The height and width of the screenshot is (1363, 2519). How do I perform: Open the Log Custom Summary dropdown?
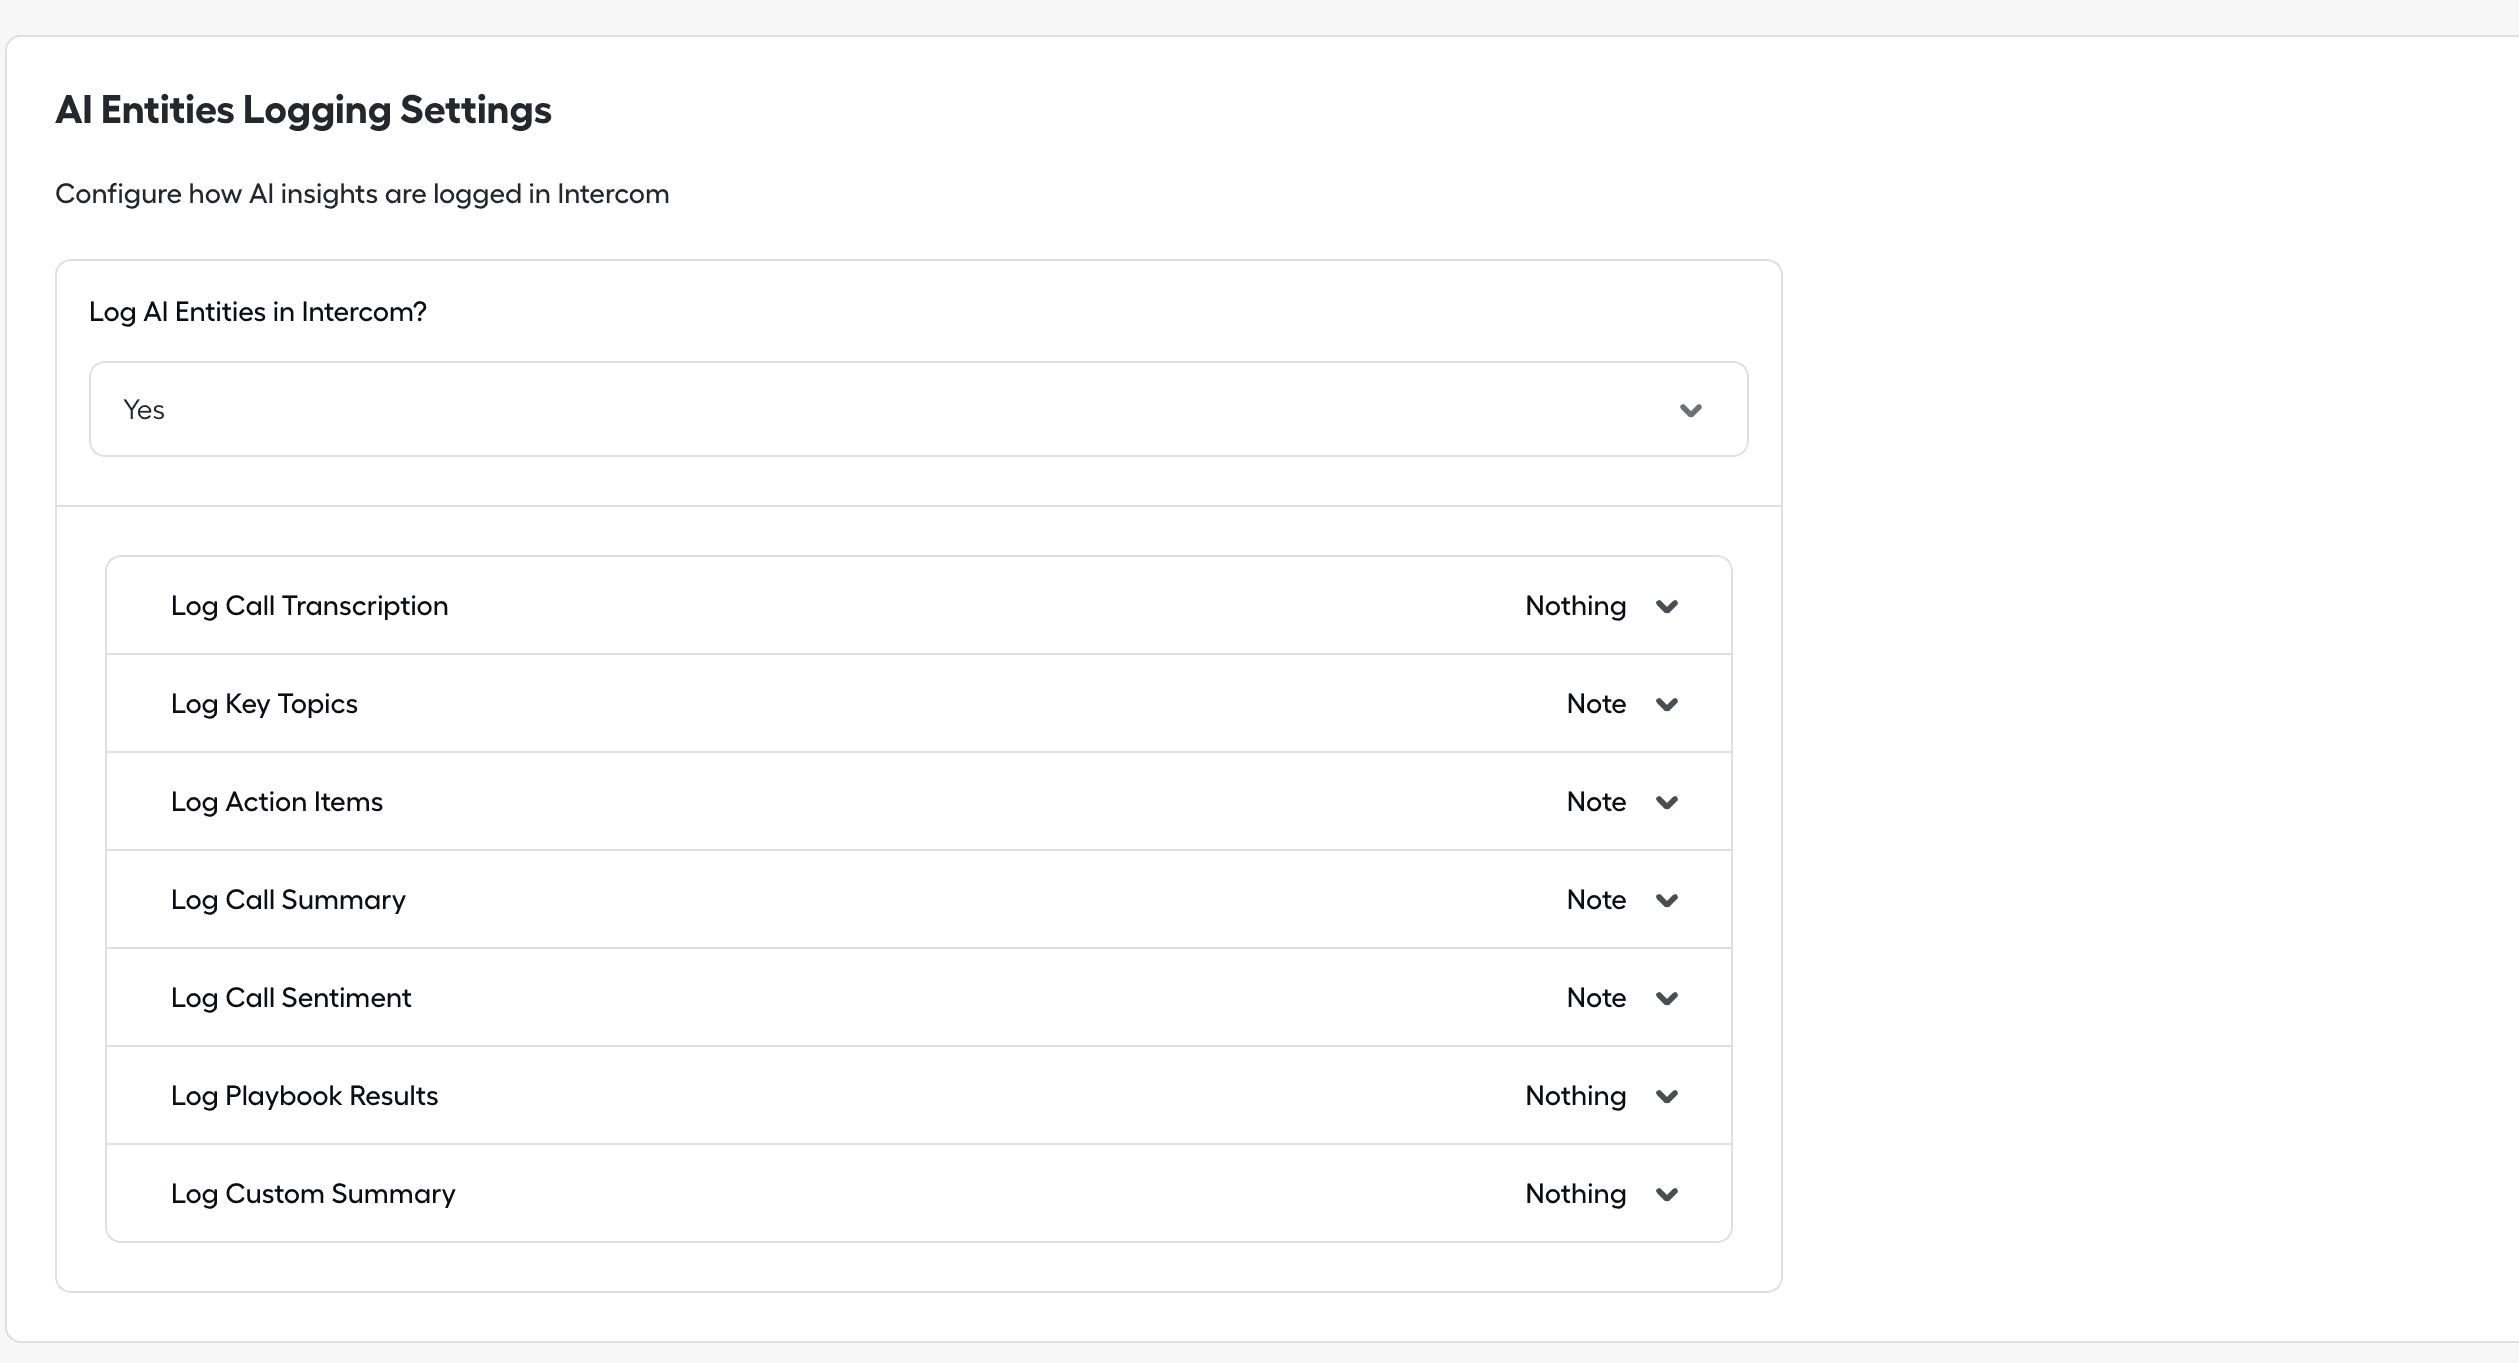(x=1602, y=1194)
